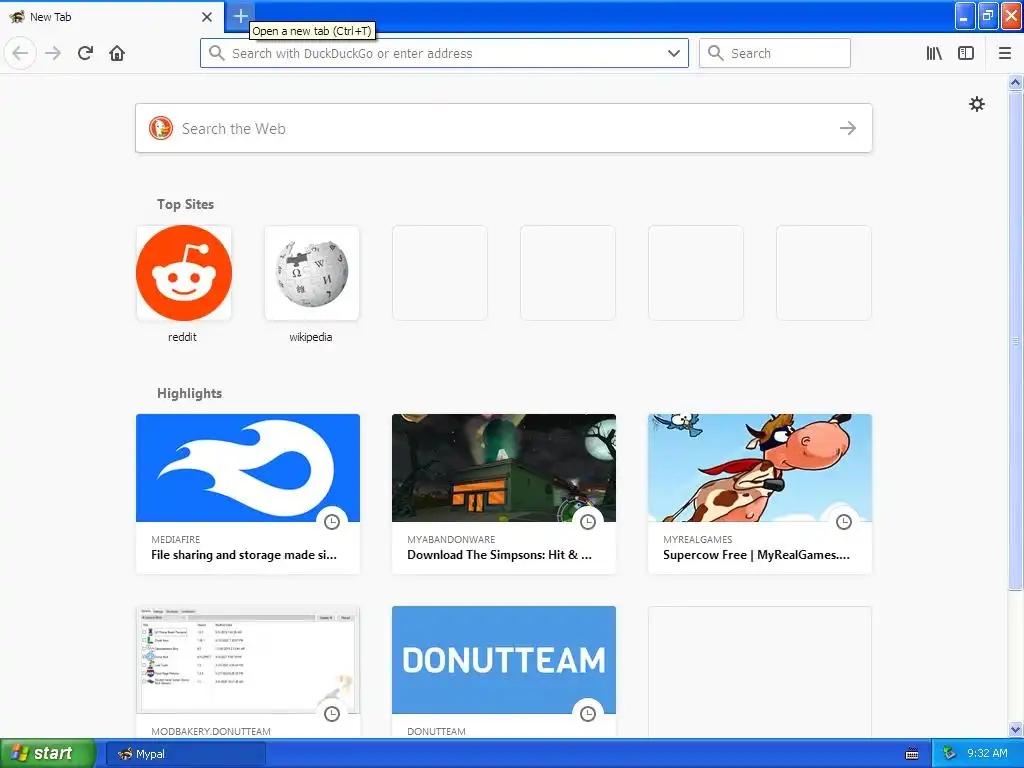Open File sharing and storage link

pyautogui.click(x=244, y=554)
